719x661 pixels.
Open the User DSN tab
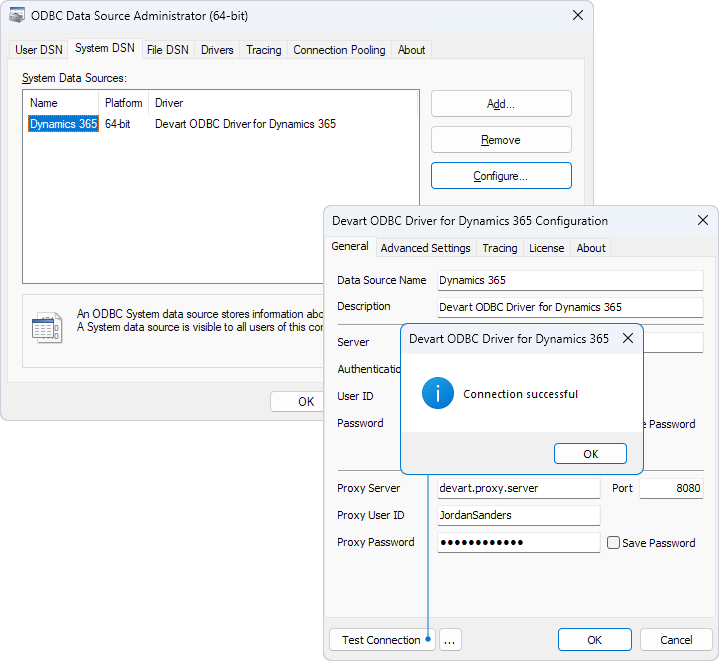point(39,50)
